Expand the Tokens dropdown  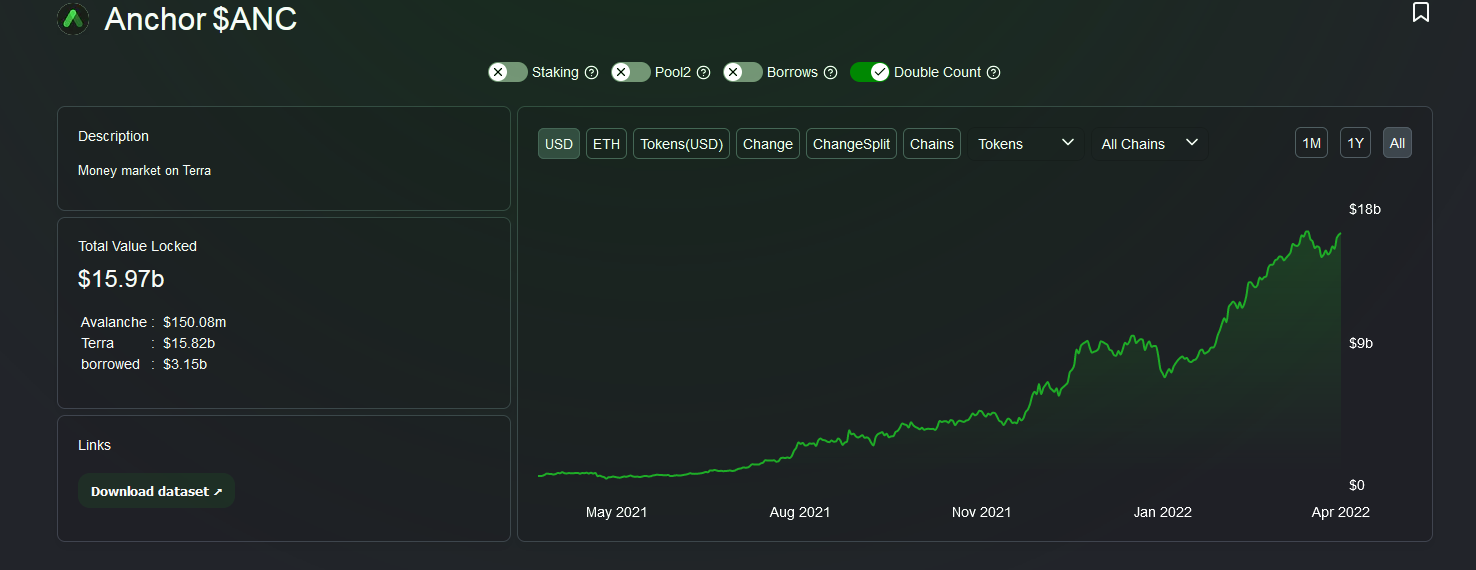(1026, 144)
